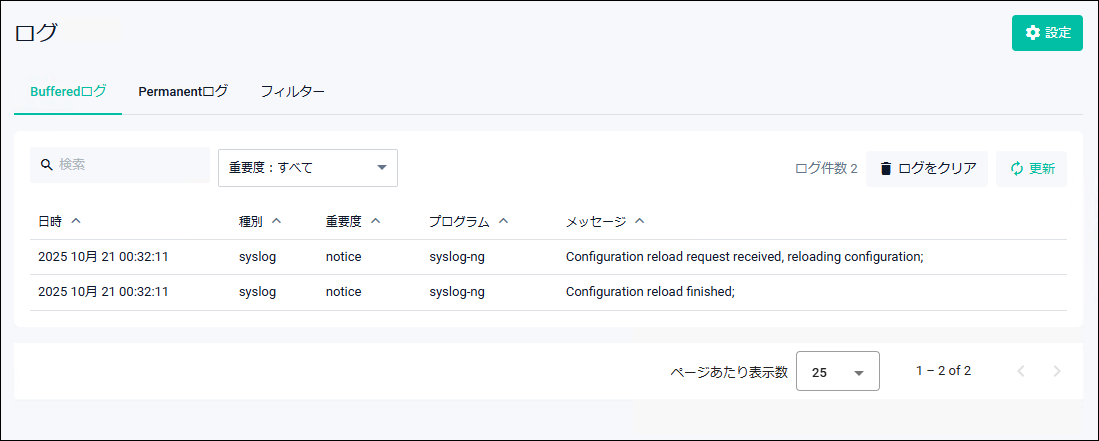Viewport: 1099px width, 441px height.
Task: Switch to the Permanentログ tab
Action: pos(183,92)
